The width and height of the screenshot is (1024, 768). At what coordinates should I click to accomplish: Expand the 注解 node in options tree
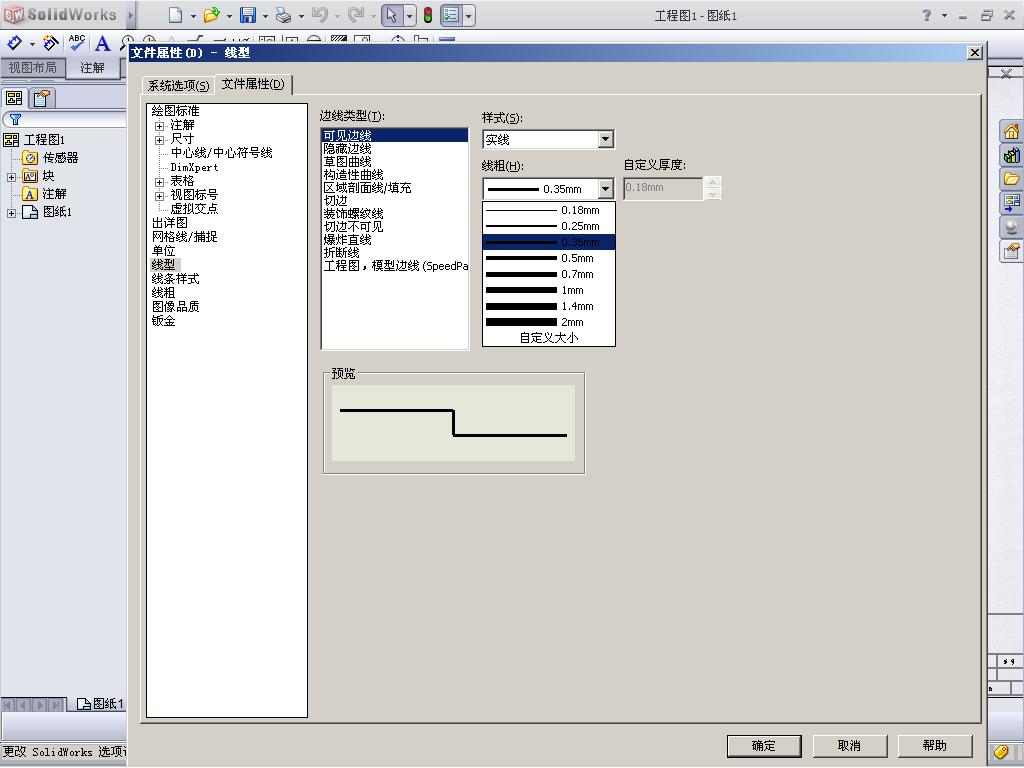pos(159,125)
